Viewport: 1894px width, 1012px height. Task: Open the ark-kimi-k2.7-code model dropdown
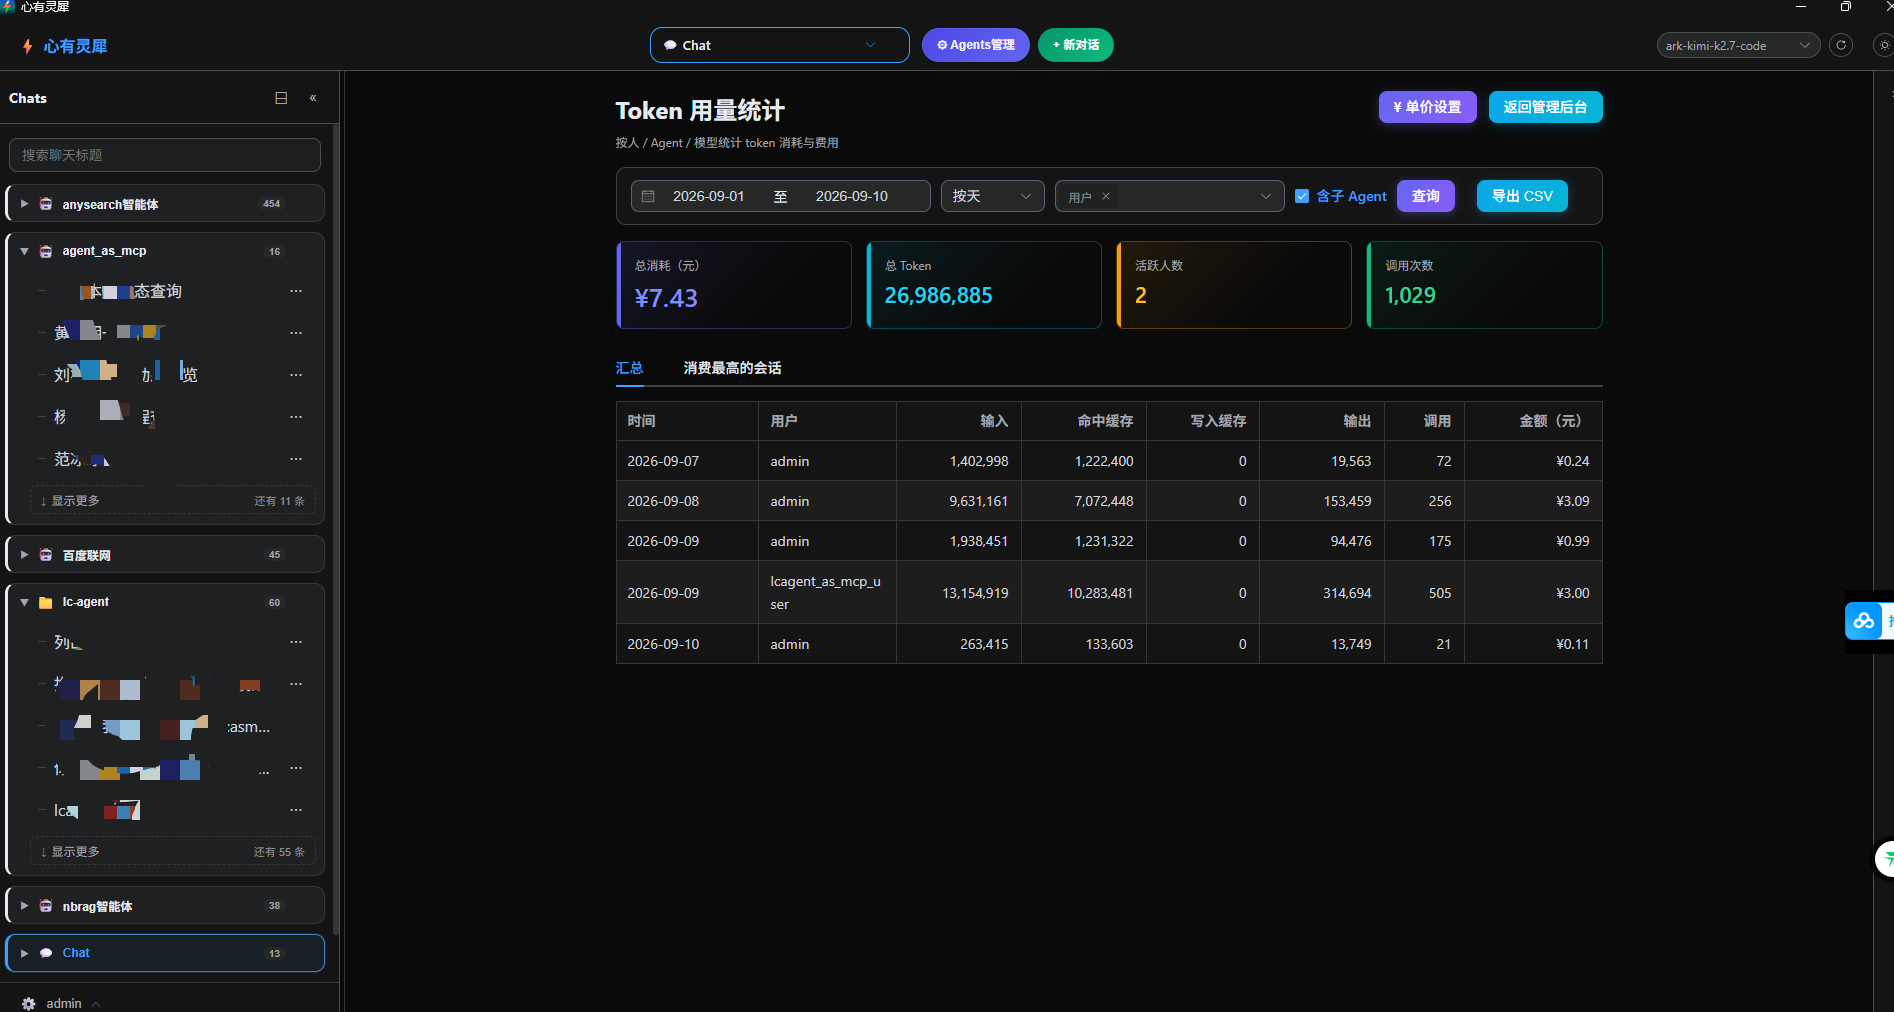pyautogui.click(x=1738, y=45)
